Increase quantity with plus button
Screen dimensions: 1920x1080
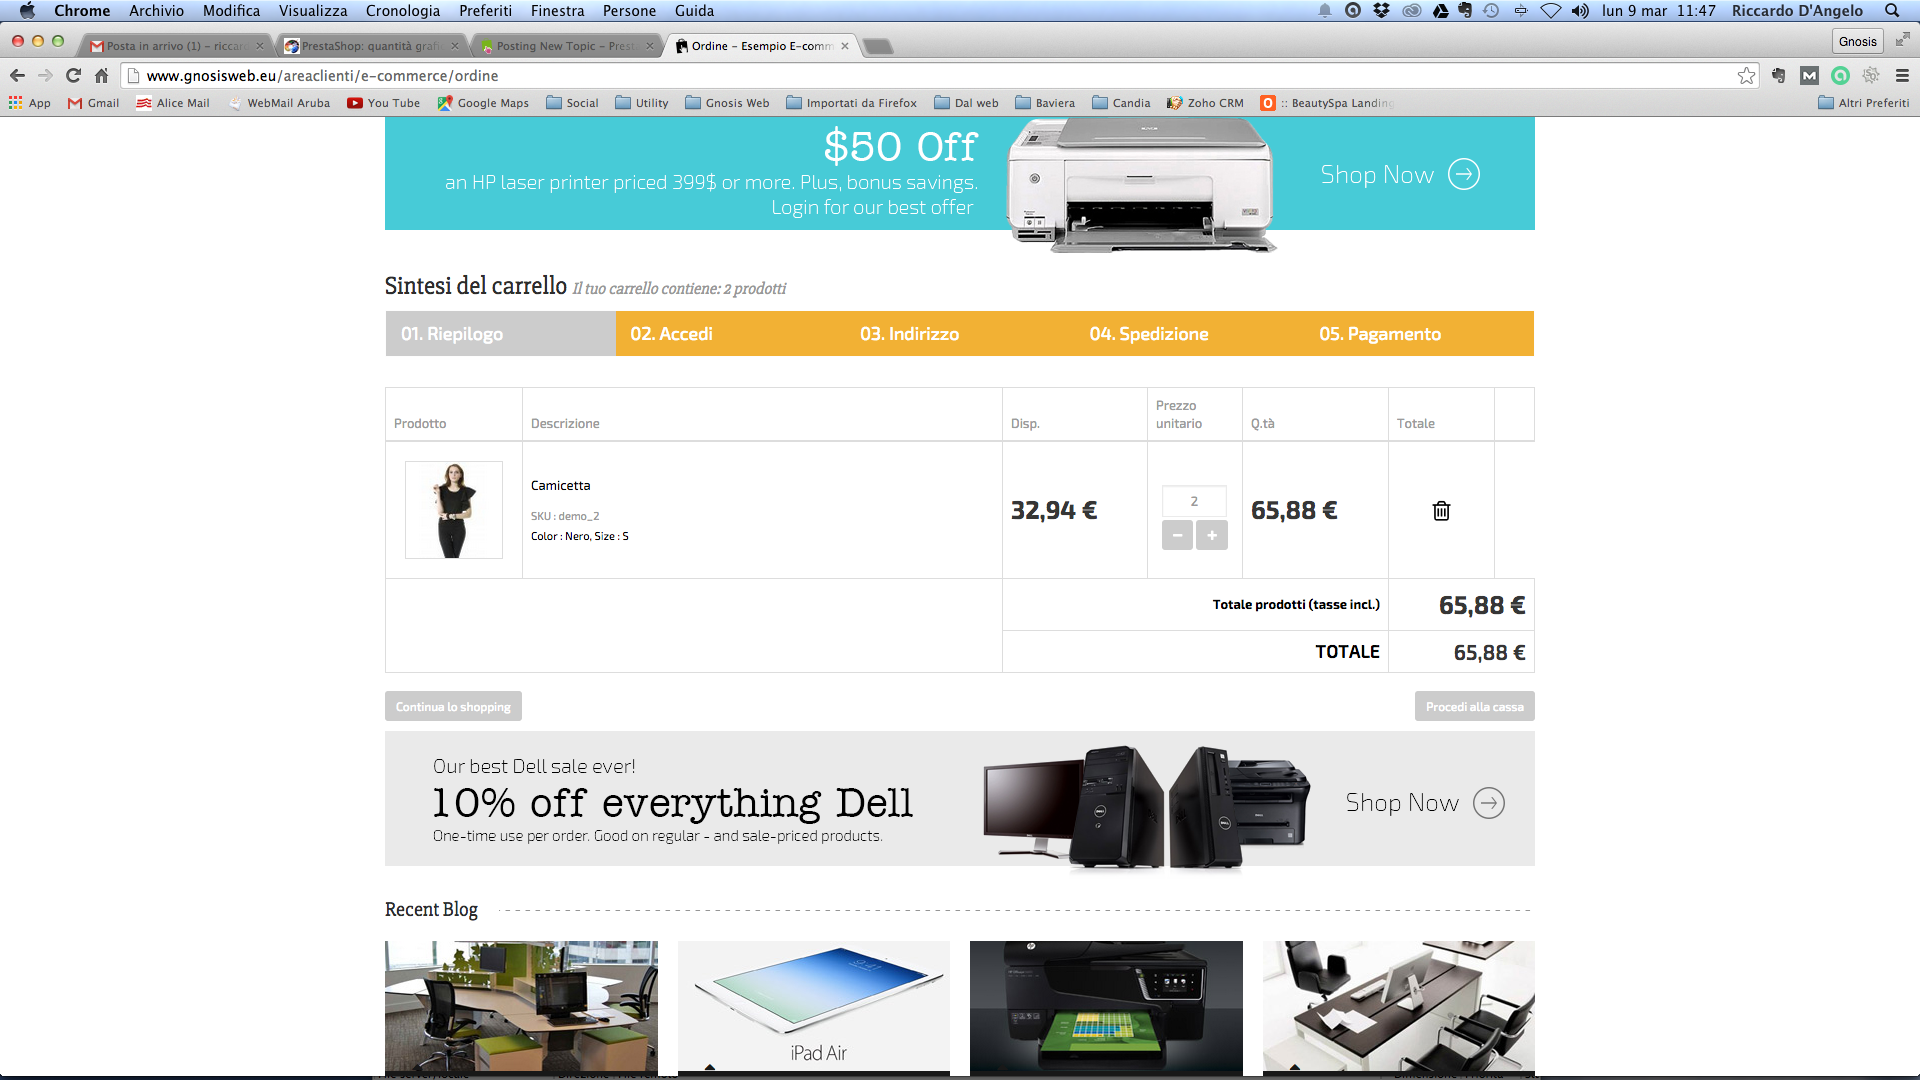click(x=1211, y=536)
